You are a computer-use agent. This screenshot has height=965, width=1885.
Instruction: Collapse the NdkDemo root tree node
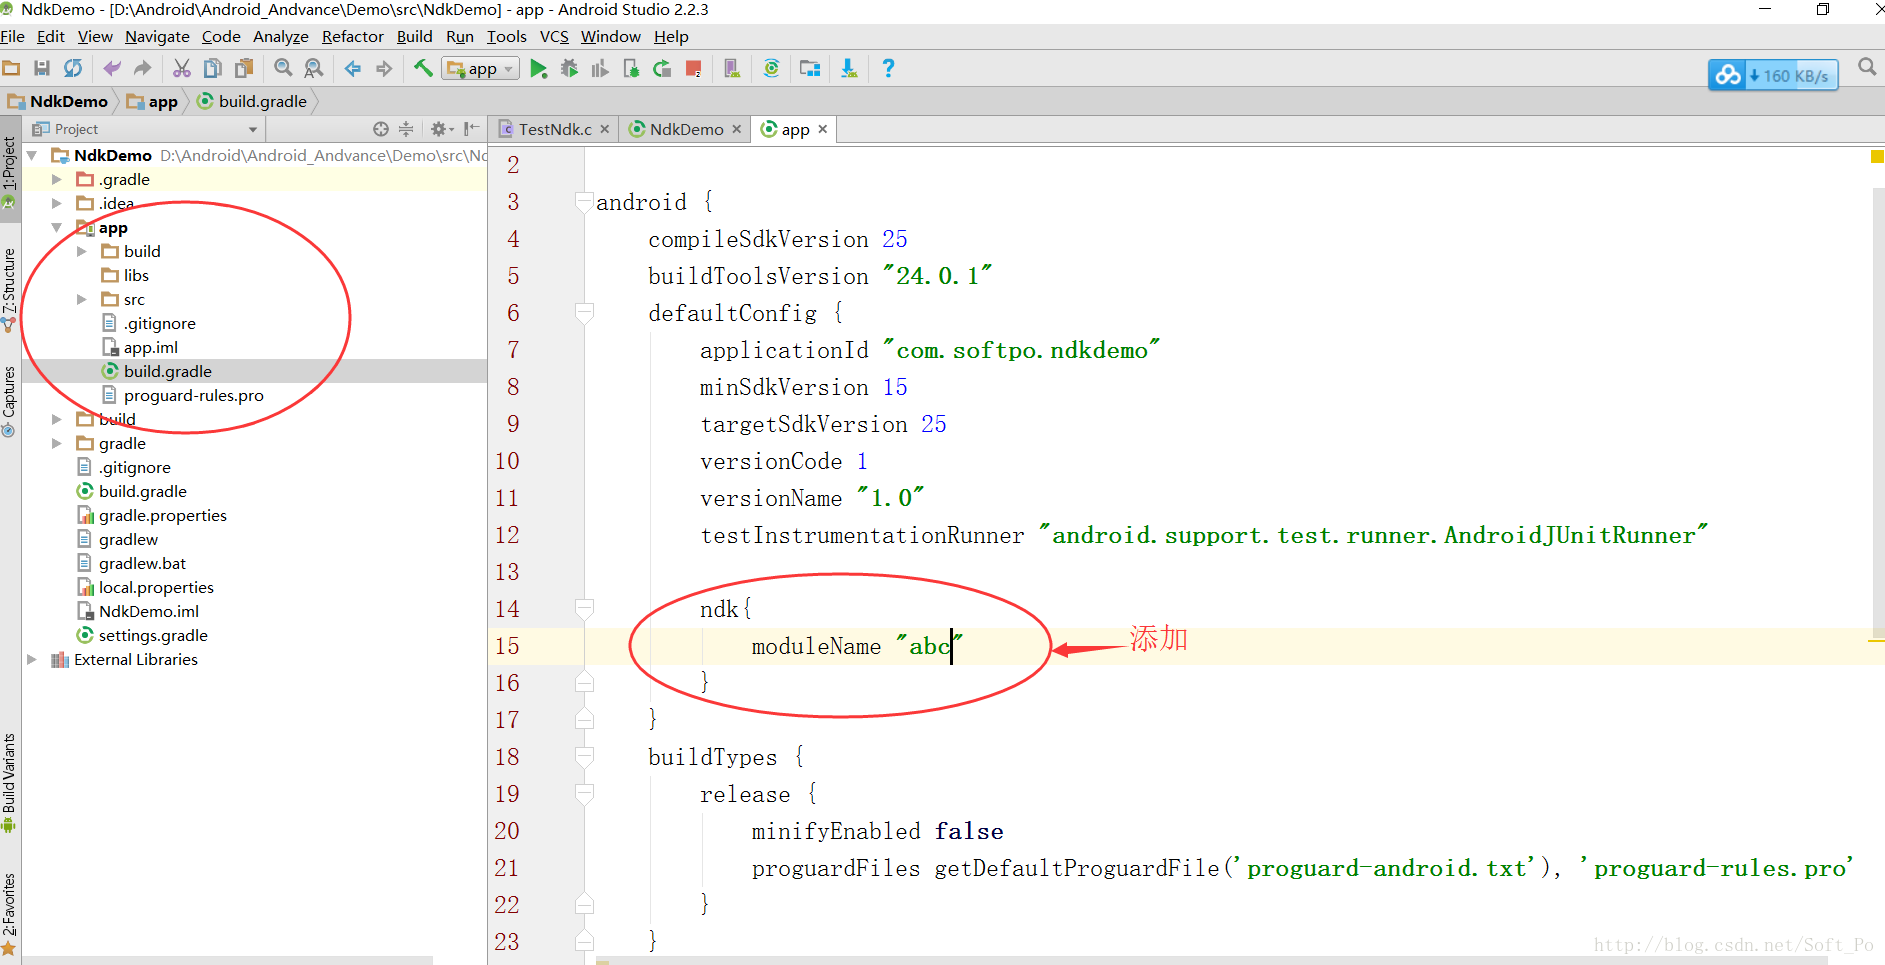pos(32,156)
